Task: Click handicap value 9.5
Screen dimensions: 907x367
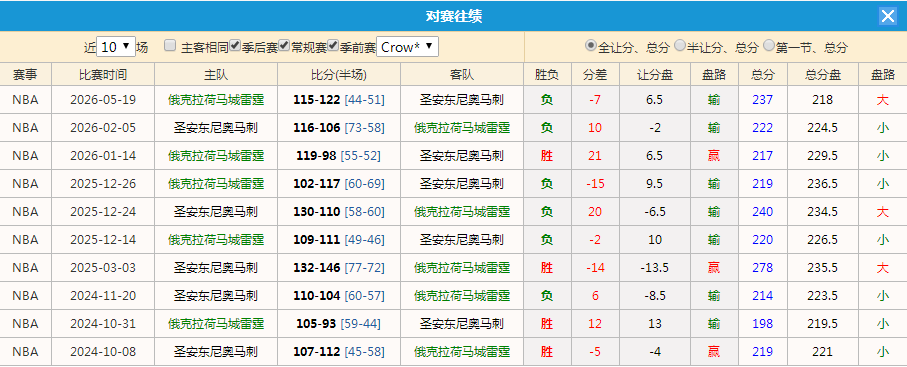Action: pos(655,184)
